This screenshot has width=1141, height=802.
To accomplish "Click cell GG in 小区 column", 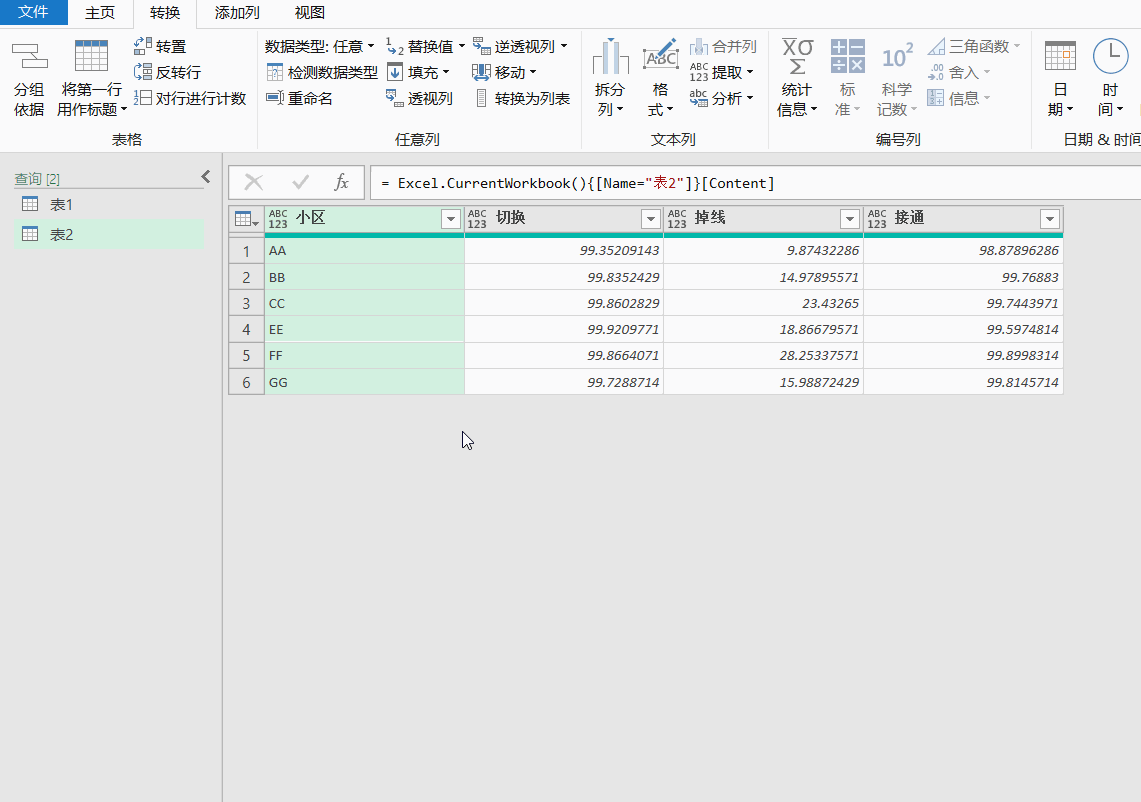I will coord(364,382).
